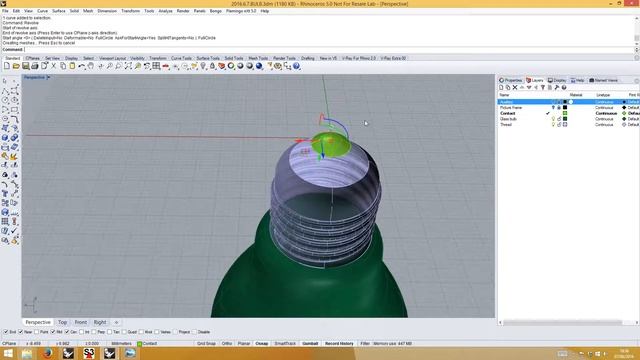The image size is (640, 360).
Task: Open the Transform menu
Action: [x=130, y=11]
